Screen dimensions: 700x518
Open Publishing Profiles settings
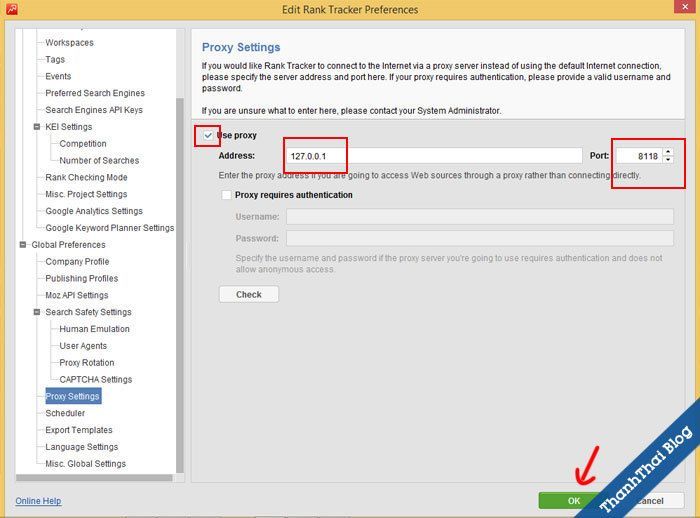(x=82, y=278)
